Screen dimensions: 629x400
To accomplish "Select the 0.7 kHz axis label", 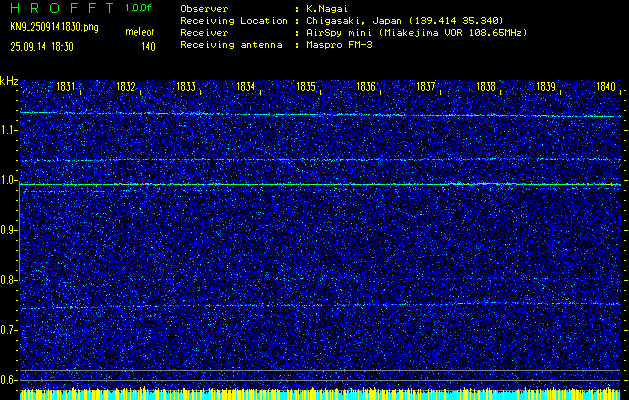I will [7, 330].
